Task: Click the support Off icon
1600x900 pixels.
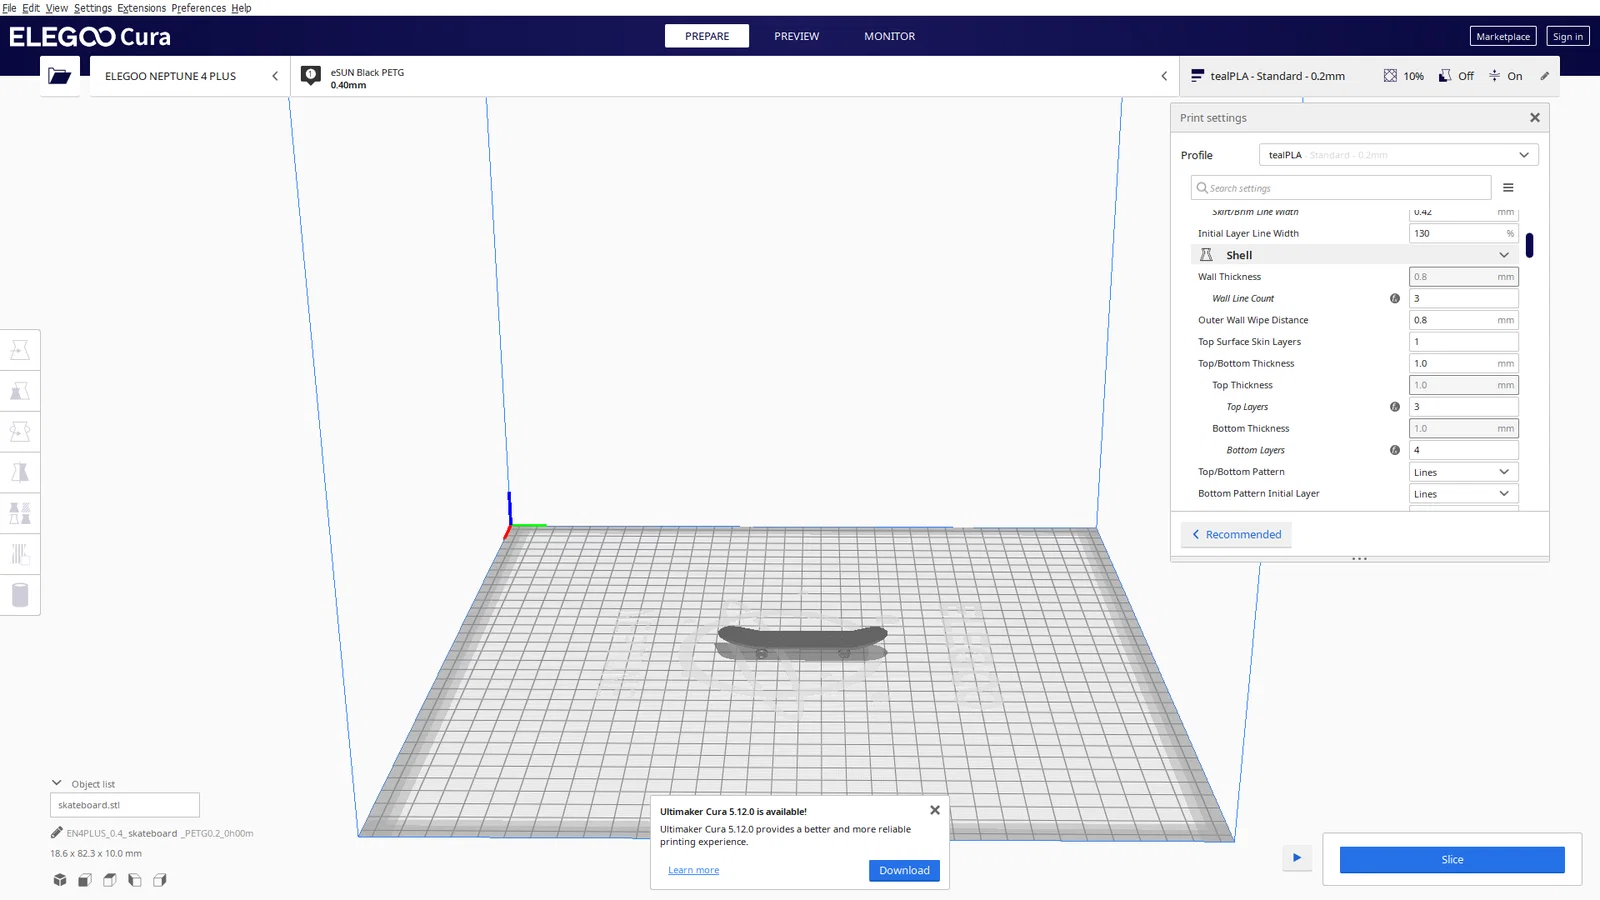Action: tap(1445, 76)
